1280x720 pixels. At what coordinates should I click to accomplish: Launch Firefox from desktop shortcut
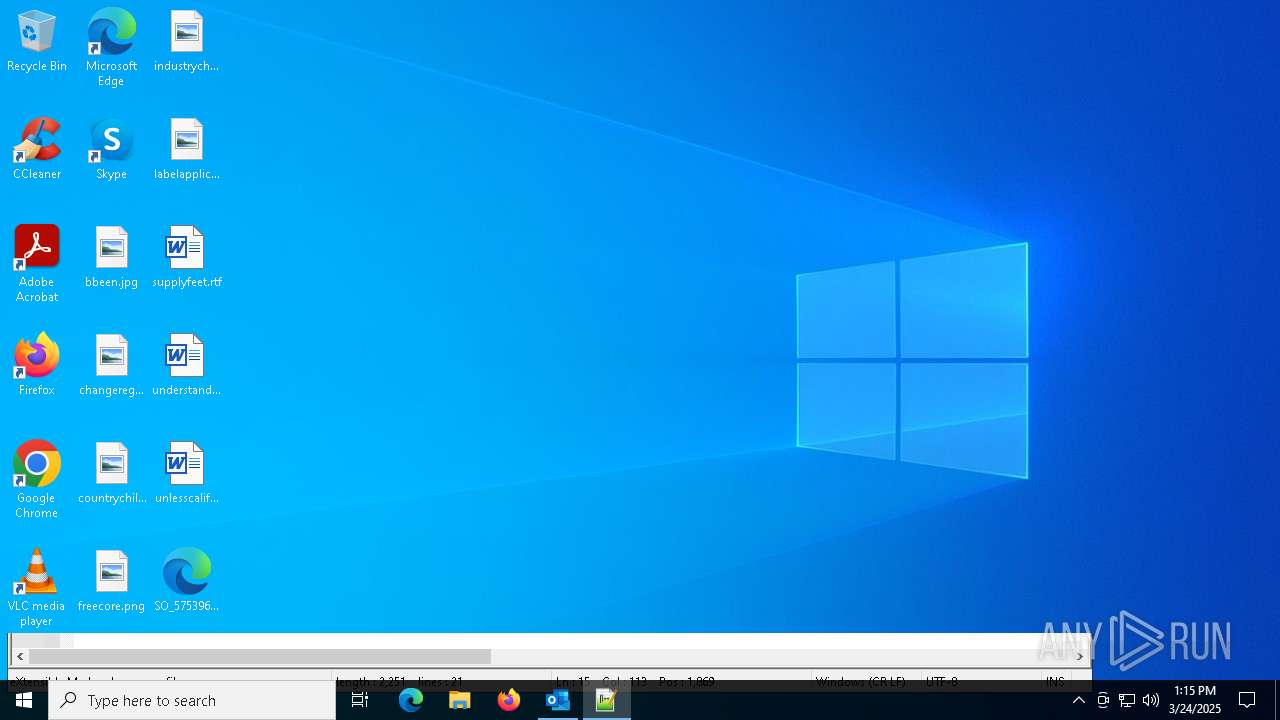(x=37, y=366)
